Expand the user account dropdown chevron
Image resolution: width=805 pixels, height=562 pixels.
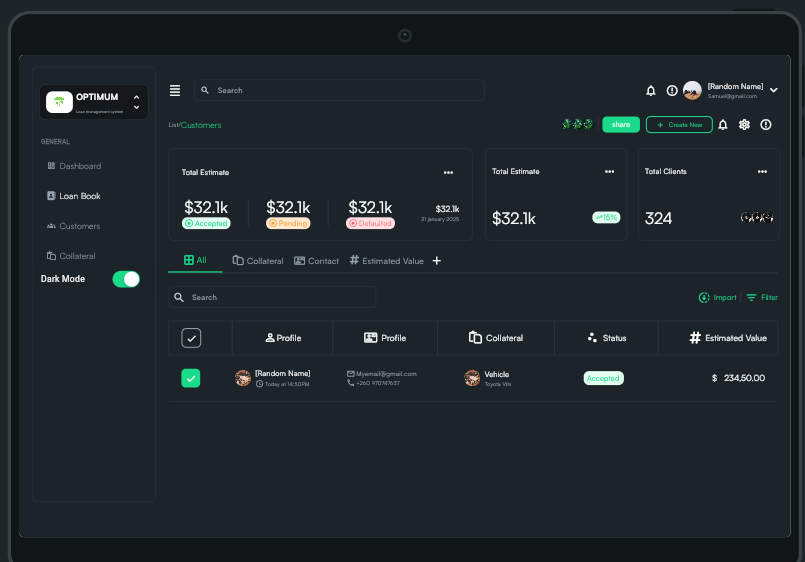pyautogui.click(x=774, y=90)
